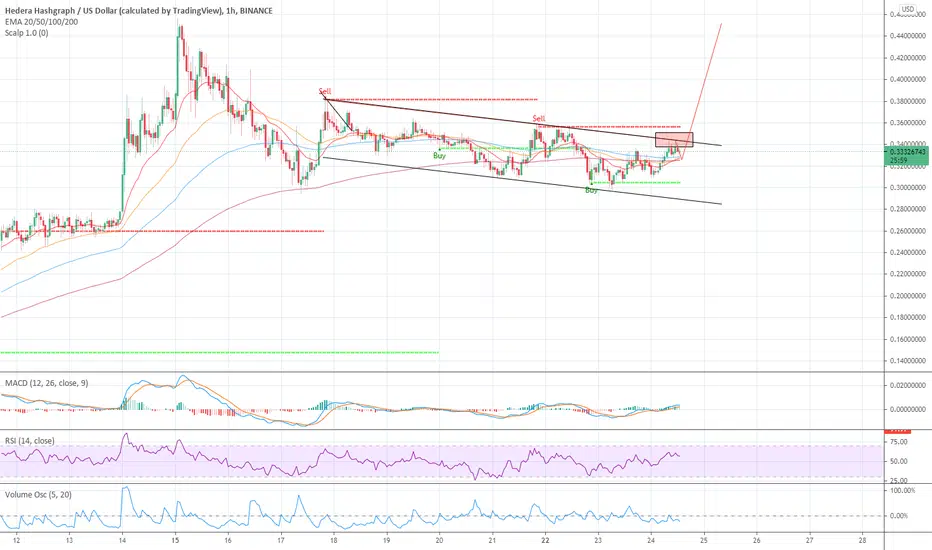Click 0.28000000 on the price axis
Screen dimensions: 932x550
click(908, 209)
